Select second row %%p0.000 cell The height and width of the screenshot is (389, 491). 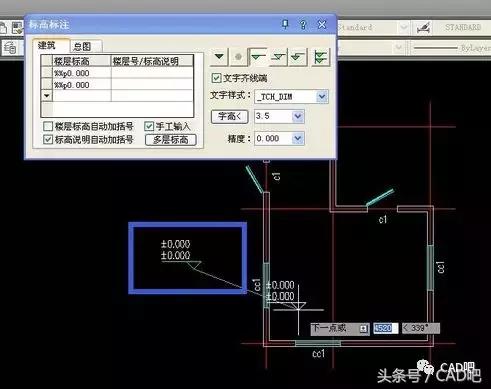click(x=82, y=85)
